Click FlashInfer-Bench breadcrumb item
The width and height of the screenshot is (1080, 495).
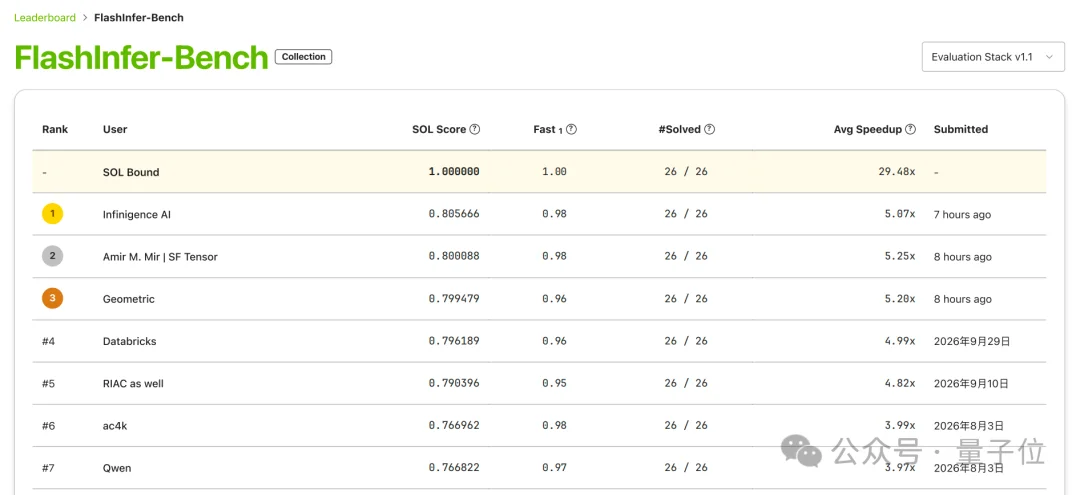click(x=139, y=18)
